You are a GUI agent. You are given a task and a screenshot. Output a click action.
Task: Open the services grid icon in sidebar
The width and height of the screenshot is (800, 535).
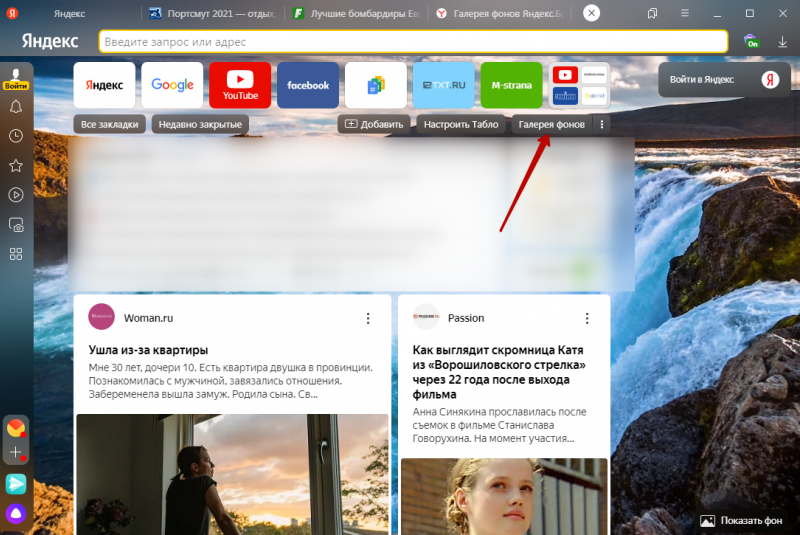16,254
